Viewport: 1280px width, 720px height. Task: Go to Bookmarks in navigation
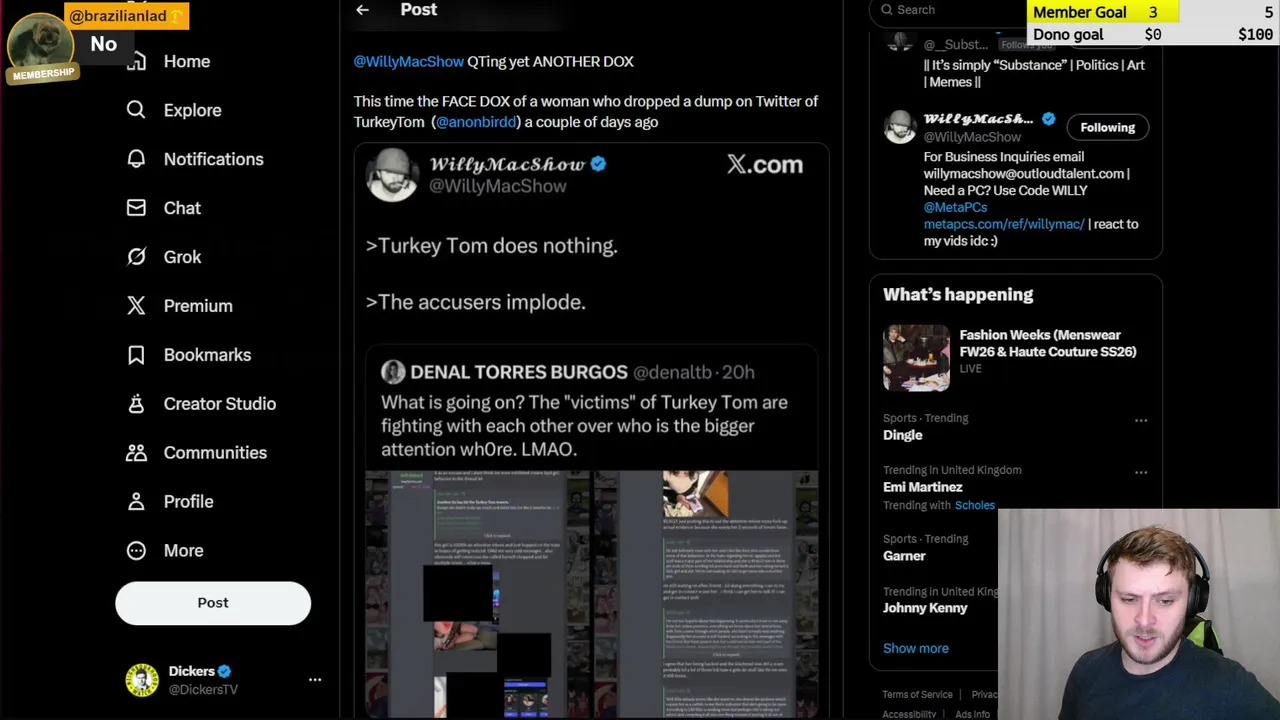point(207,355)
